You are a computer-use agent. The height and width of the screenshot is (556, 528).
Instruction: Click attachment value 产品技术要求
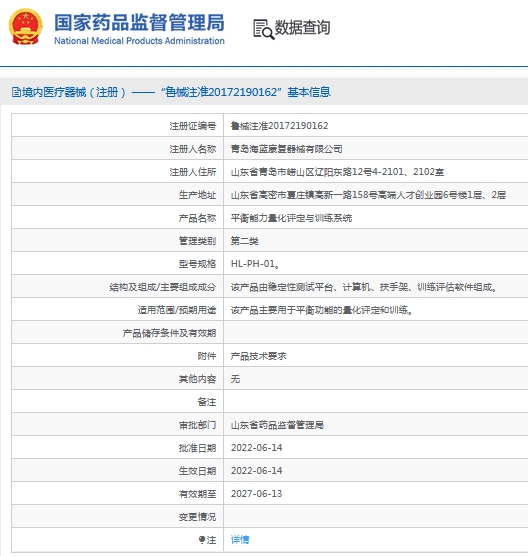click(x=259, y=356)
